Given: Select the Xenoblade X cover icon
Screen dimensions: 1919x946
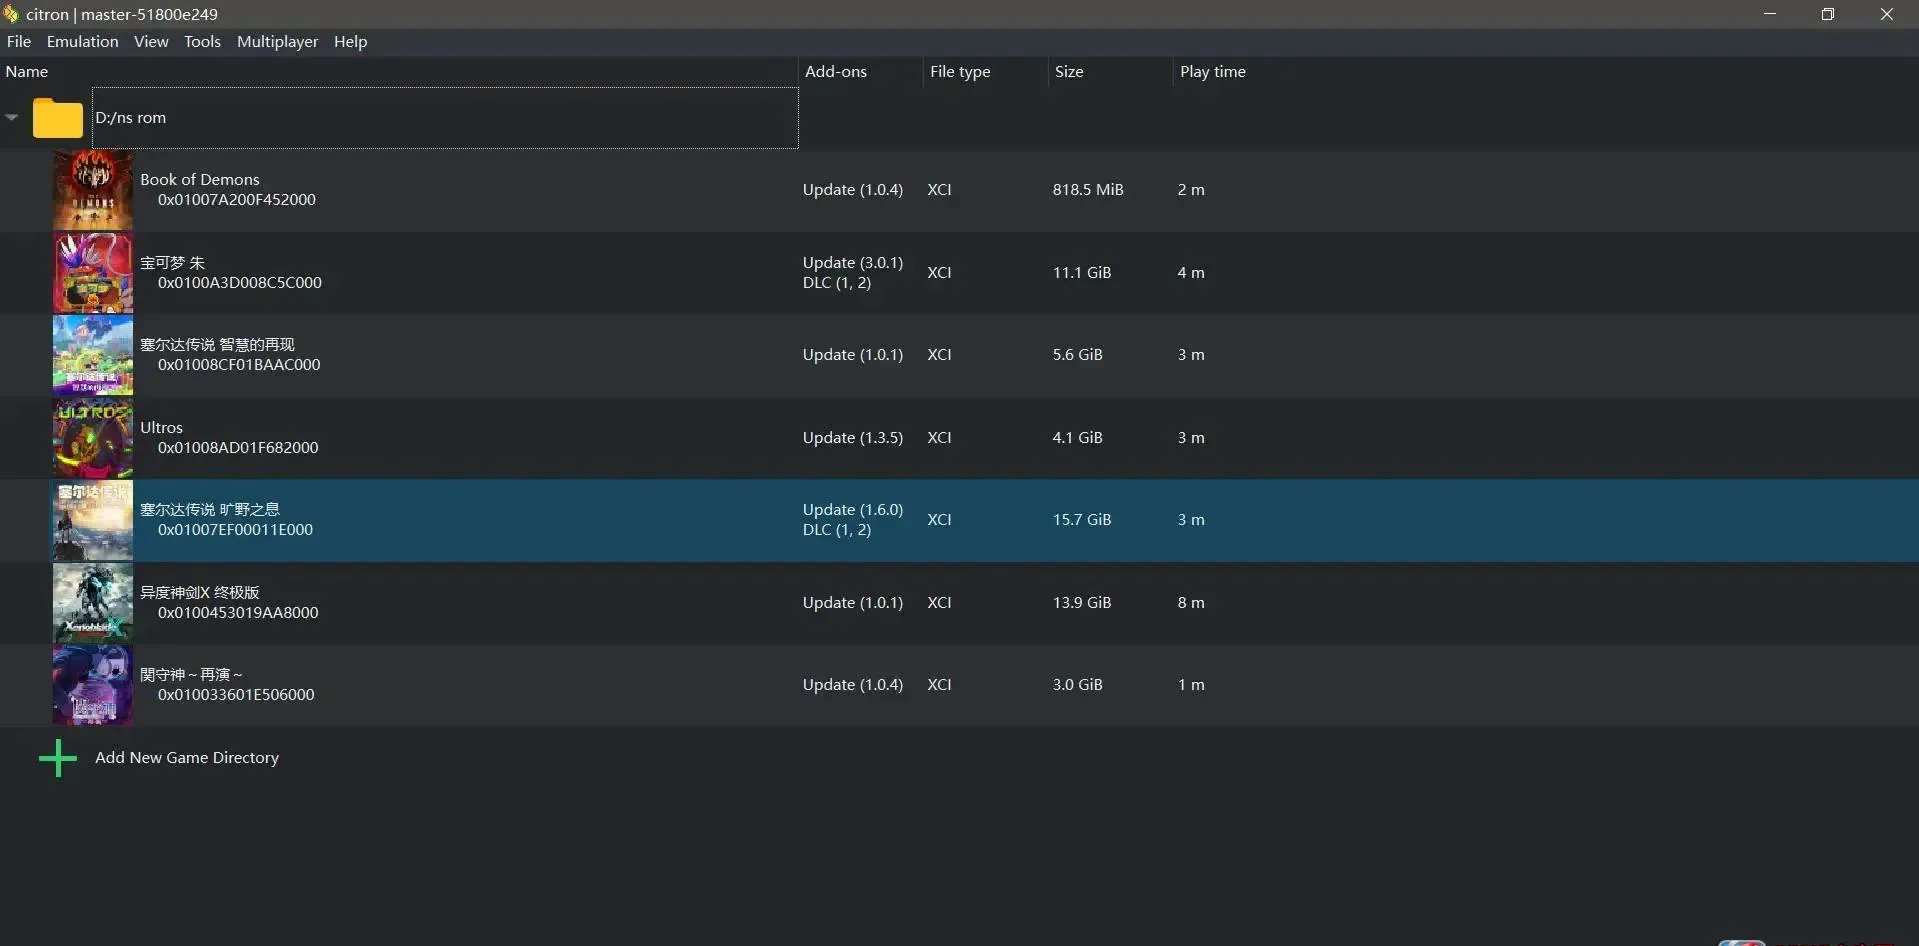Looking at the screenshot, I should pyautogui.click(x=92, y=603).
